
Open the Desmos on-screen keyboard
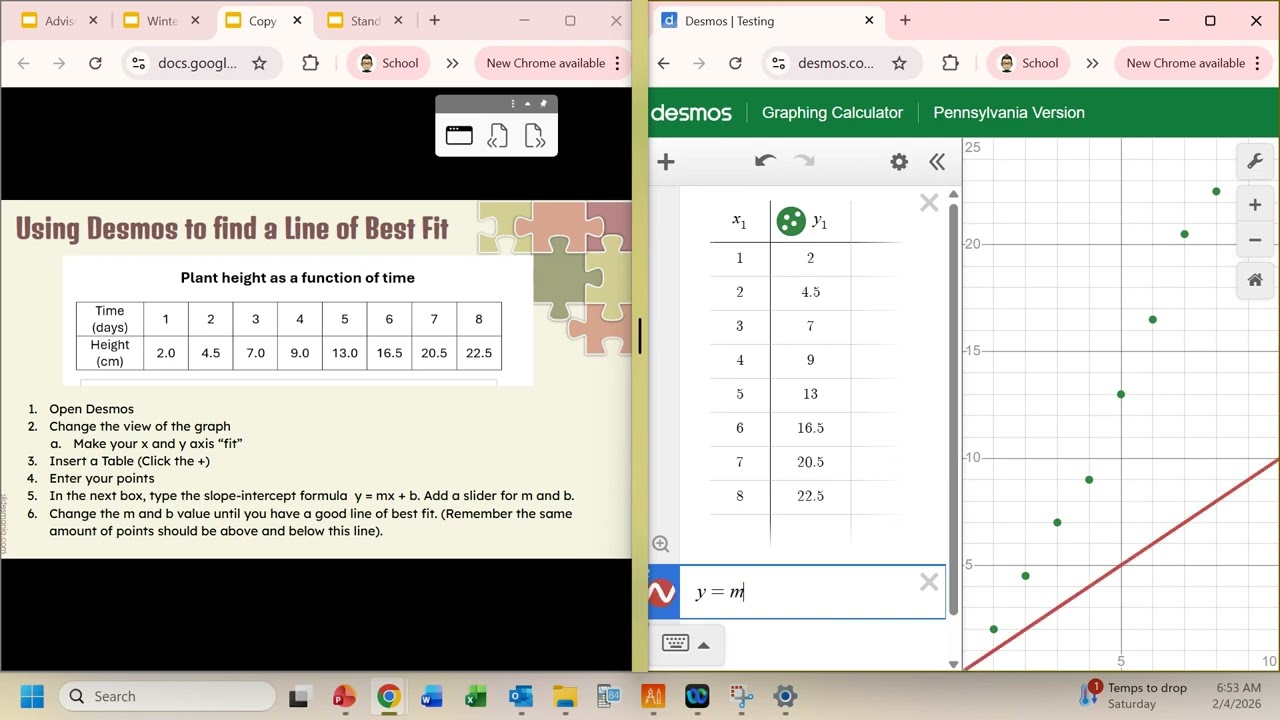pyautogui.click(x=675, y=643)
